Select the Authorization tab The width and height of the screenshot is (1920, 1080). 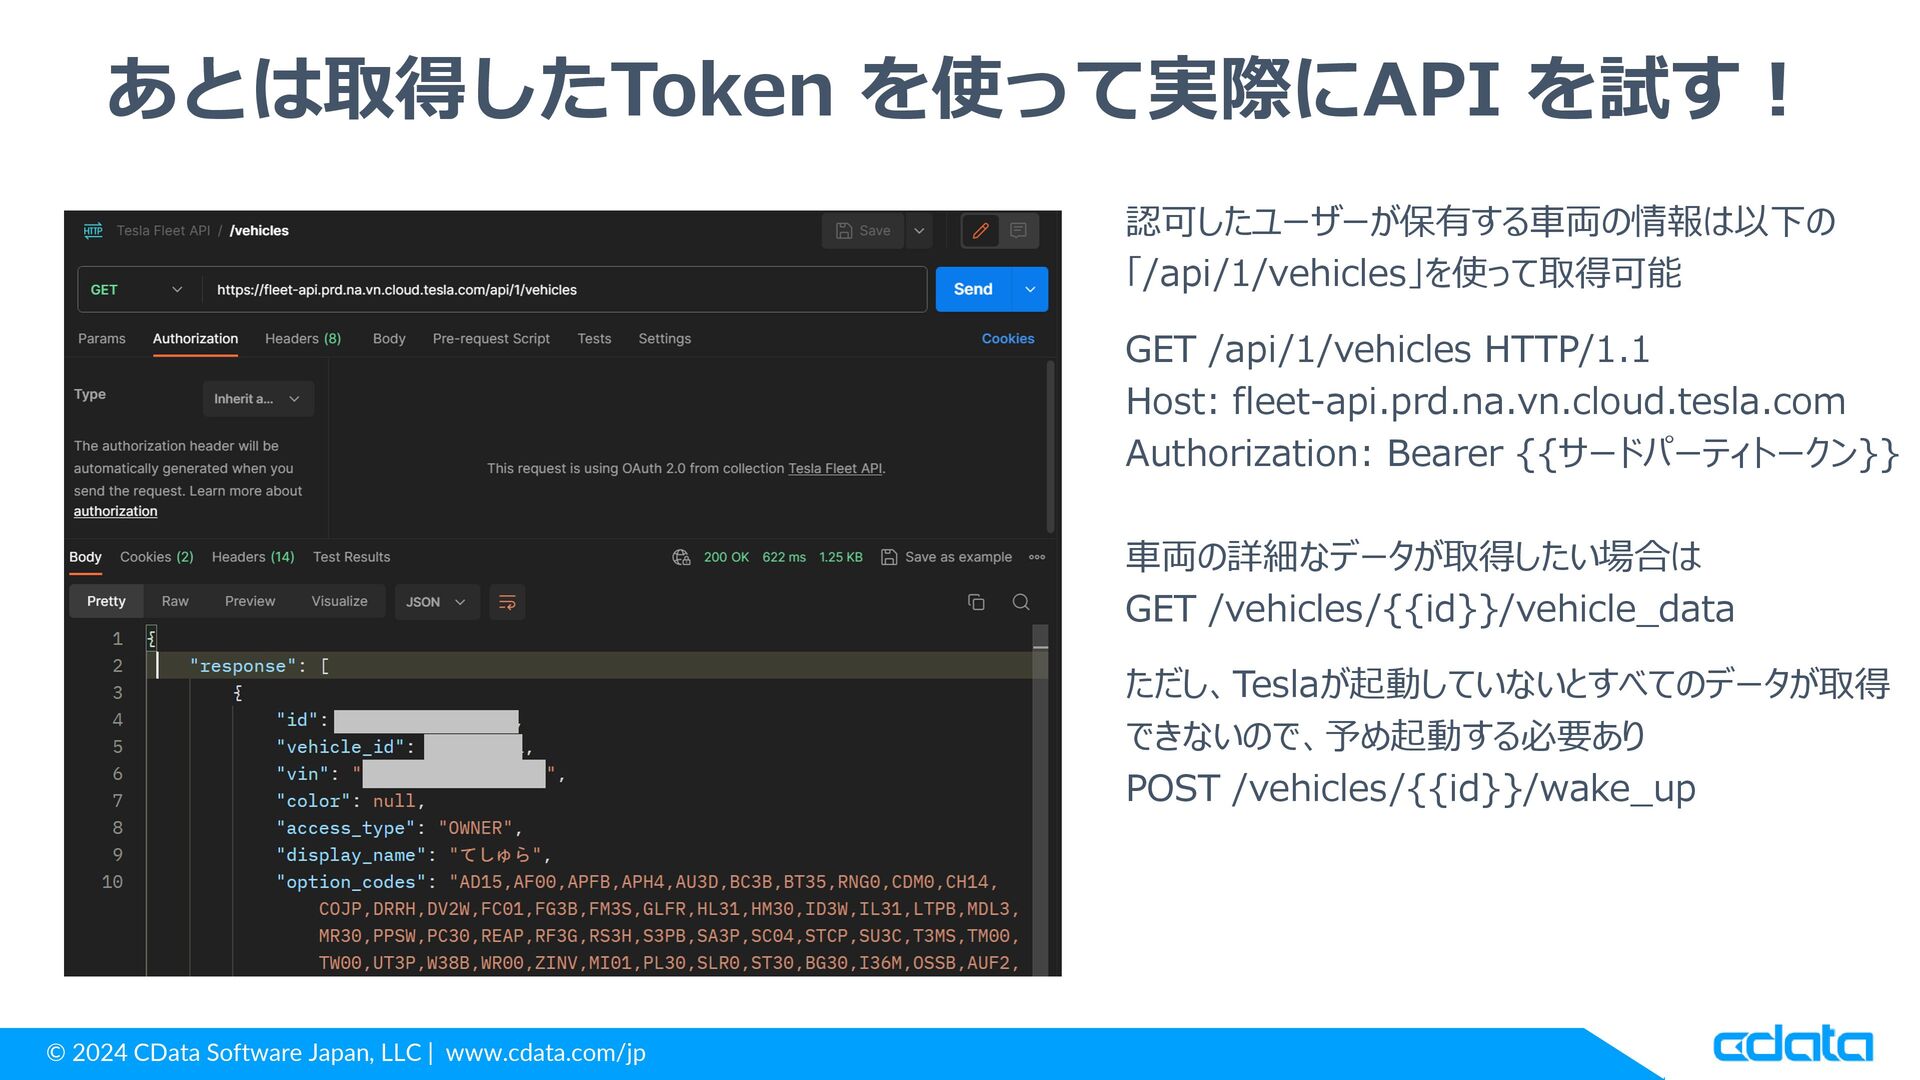pyautogui.click(x=195, y=339)
